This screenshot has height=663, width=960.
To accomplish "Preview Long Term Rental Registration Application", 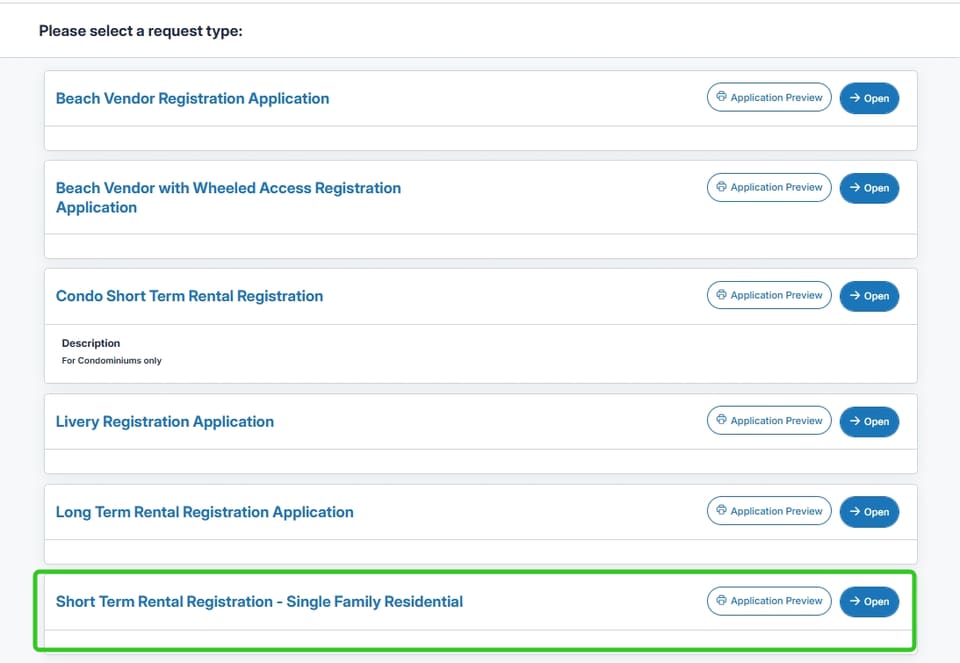I will 769,511.
